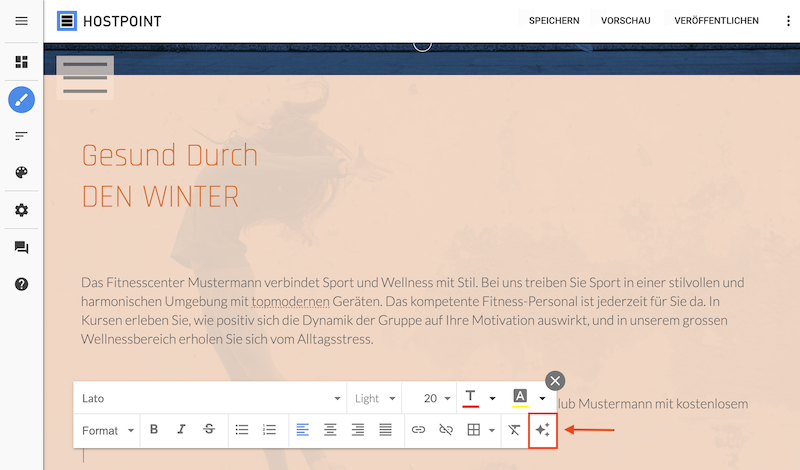Click the Hostpoint logo
The width and height of the screenshot is (800, 470).
[x=109, y=21]
